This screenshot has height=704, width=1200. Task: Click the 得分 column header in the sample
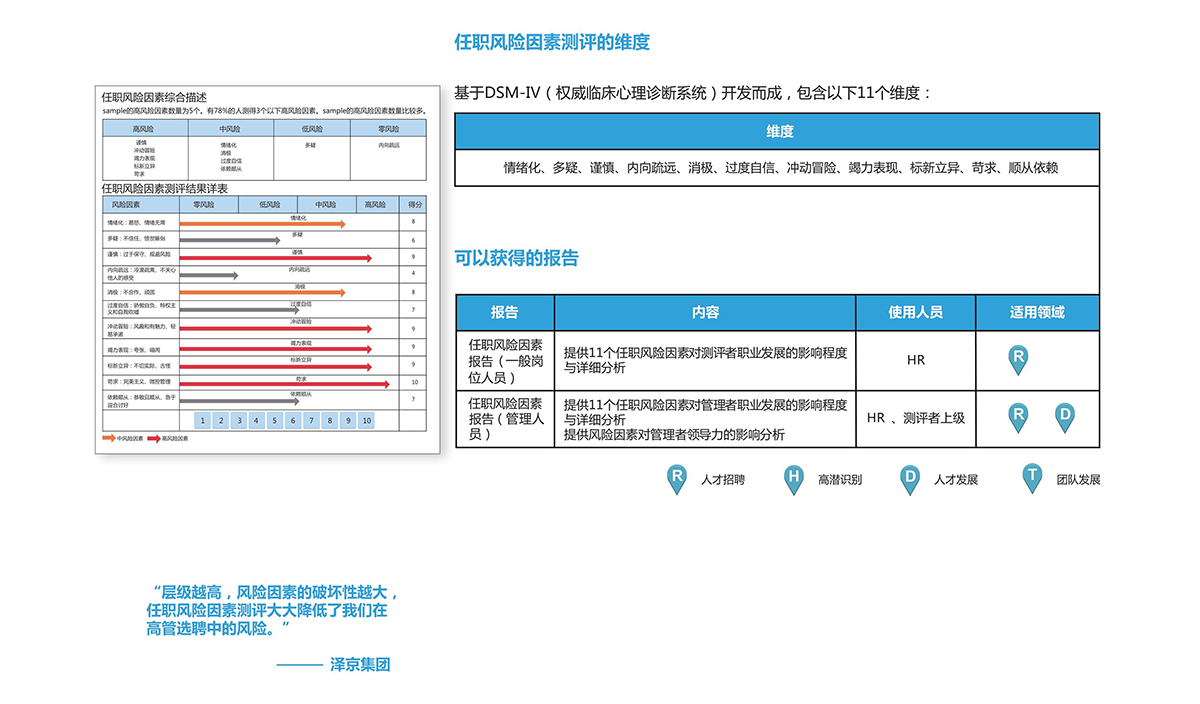tap(414, 204)
